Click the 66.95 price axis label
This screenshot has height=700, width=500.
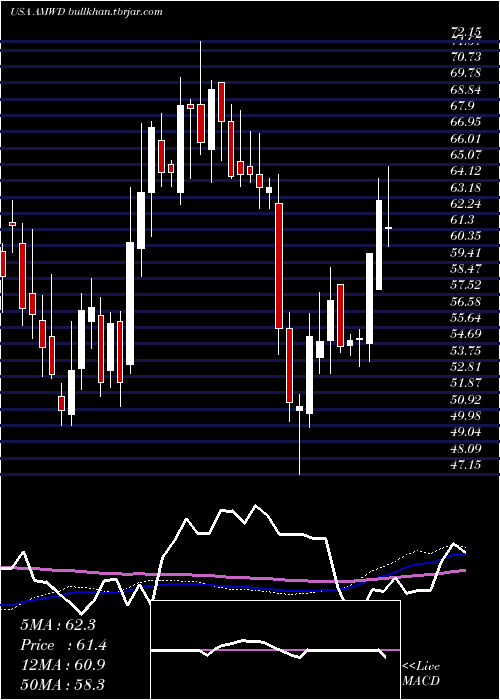466,122
